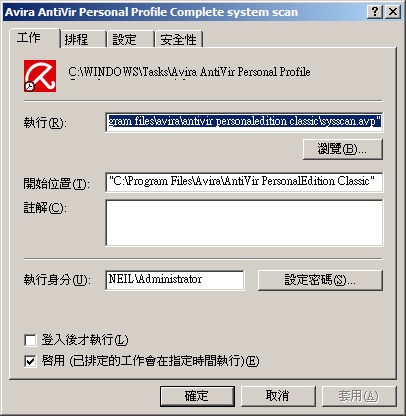The image size is (406, 416).
Task: Confirm with the 確定 button
Action: click(197, 396)
